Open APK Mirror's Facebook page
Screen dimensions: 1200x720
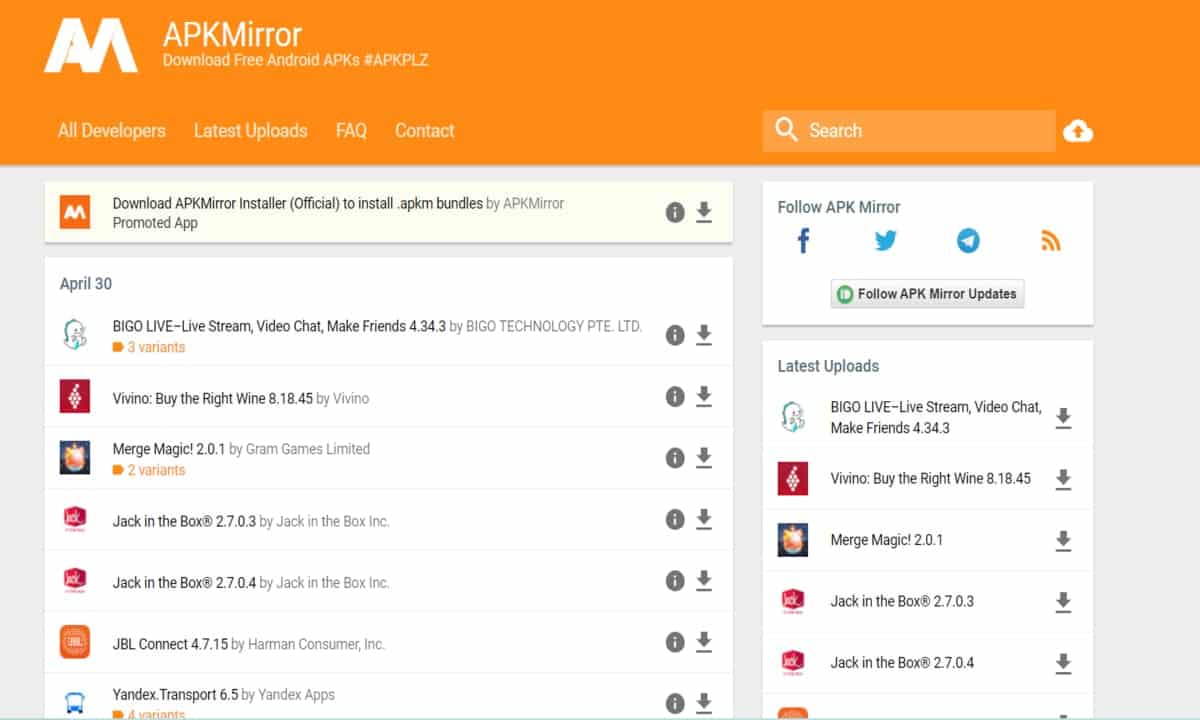[803, 241]
